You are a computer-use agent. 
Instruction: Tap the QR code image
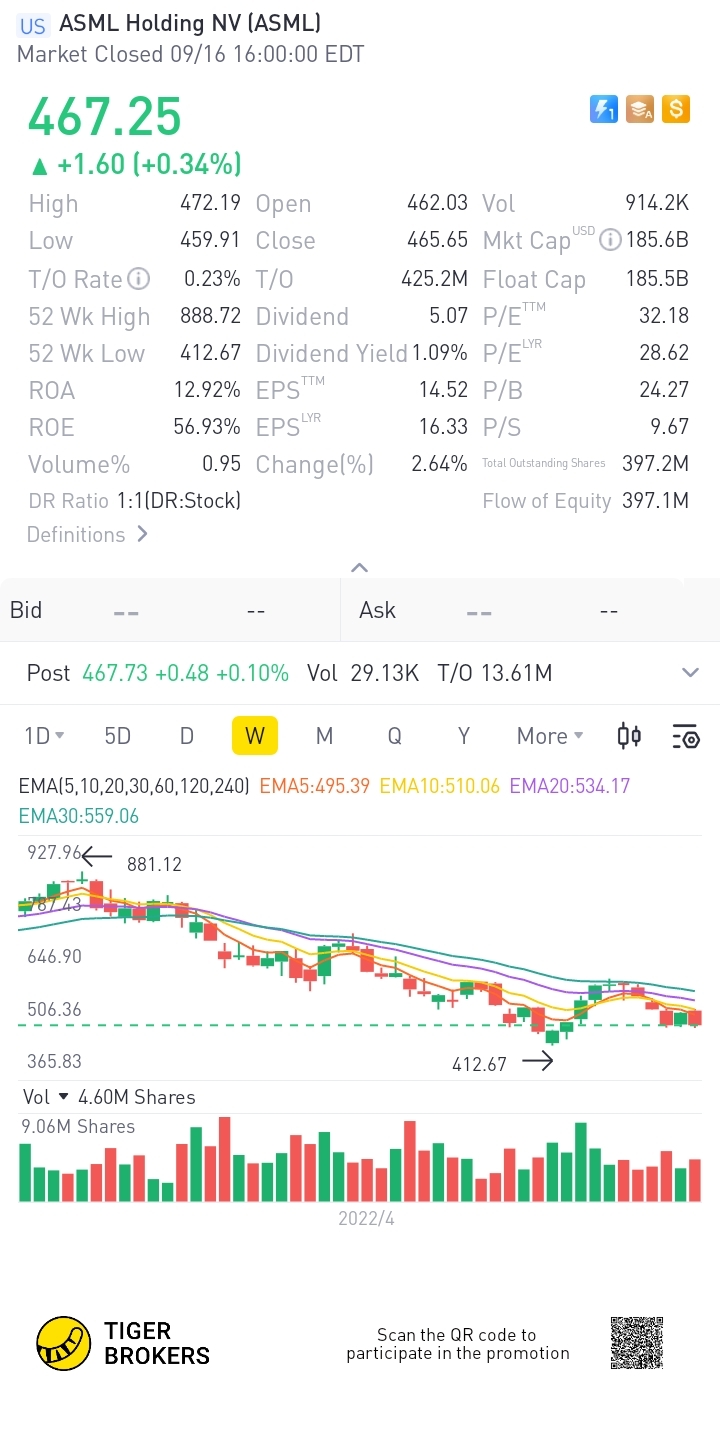(637, 1343)
